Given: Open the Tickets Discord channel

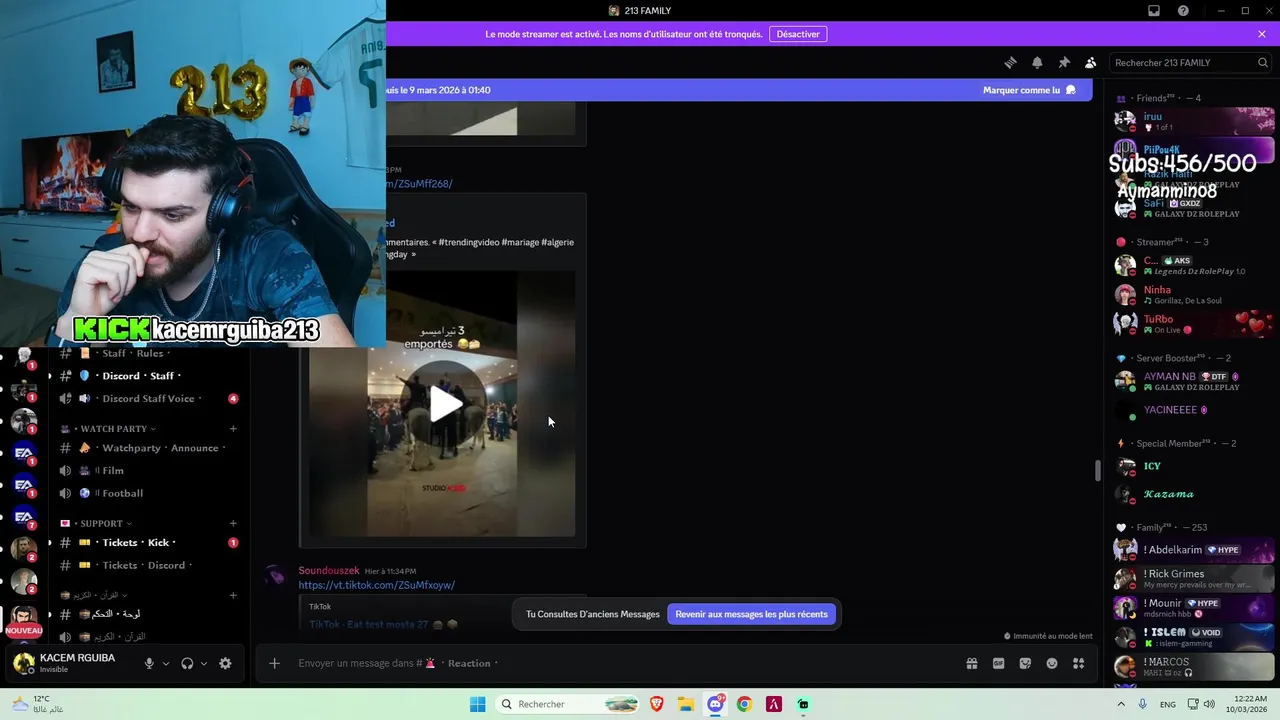Looking at the screenshot, I should tap(149, 565).
